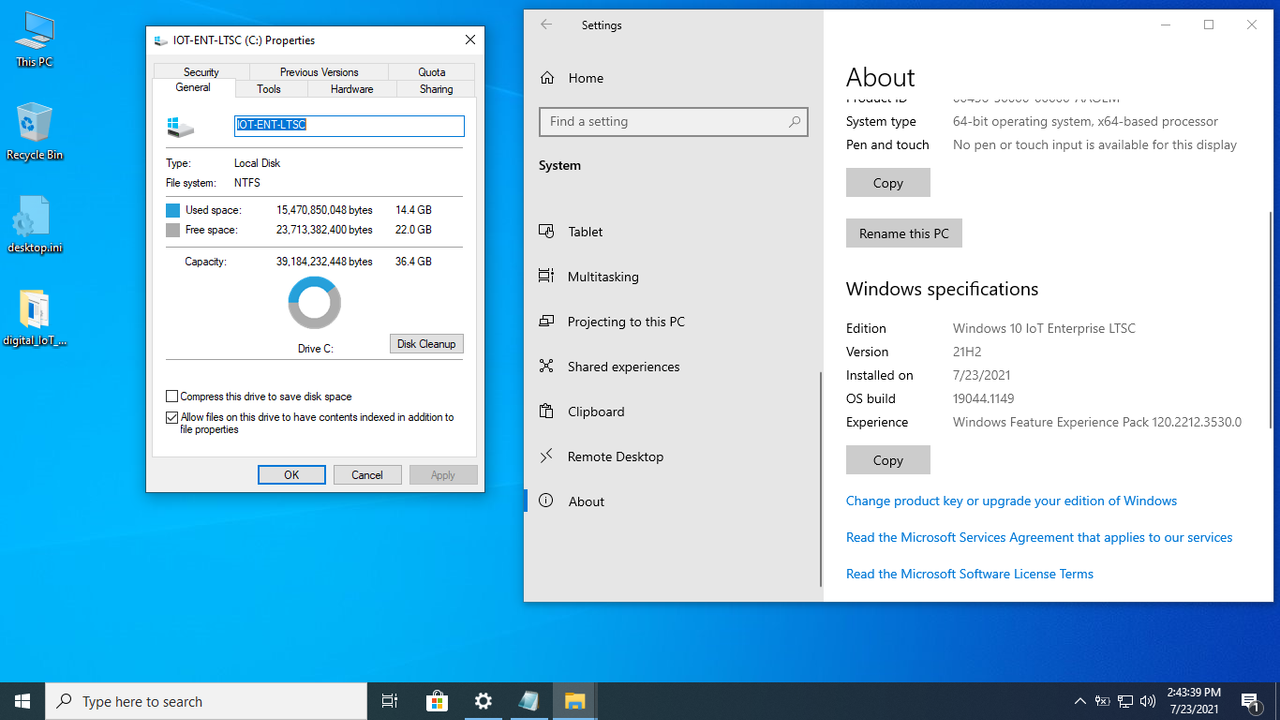This screenshot has height=720, width=1280.
Task: Open Change product key or upgrade link
Action: pos(1011,501)
